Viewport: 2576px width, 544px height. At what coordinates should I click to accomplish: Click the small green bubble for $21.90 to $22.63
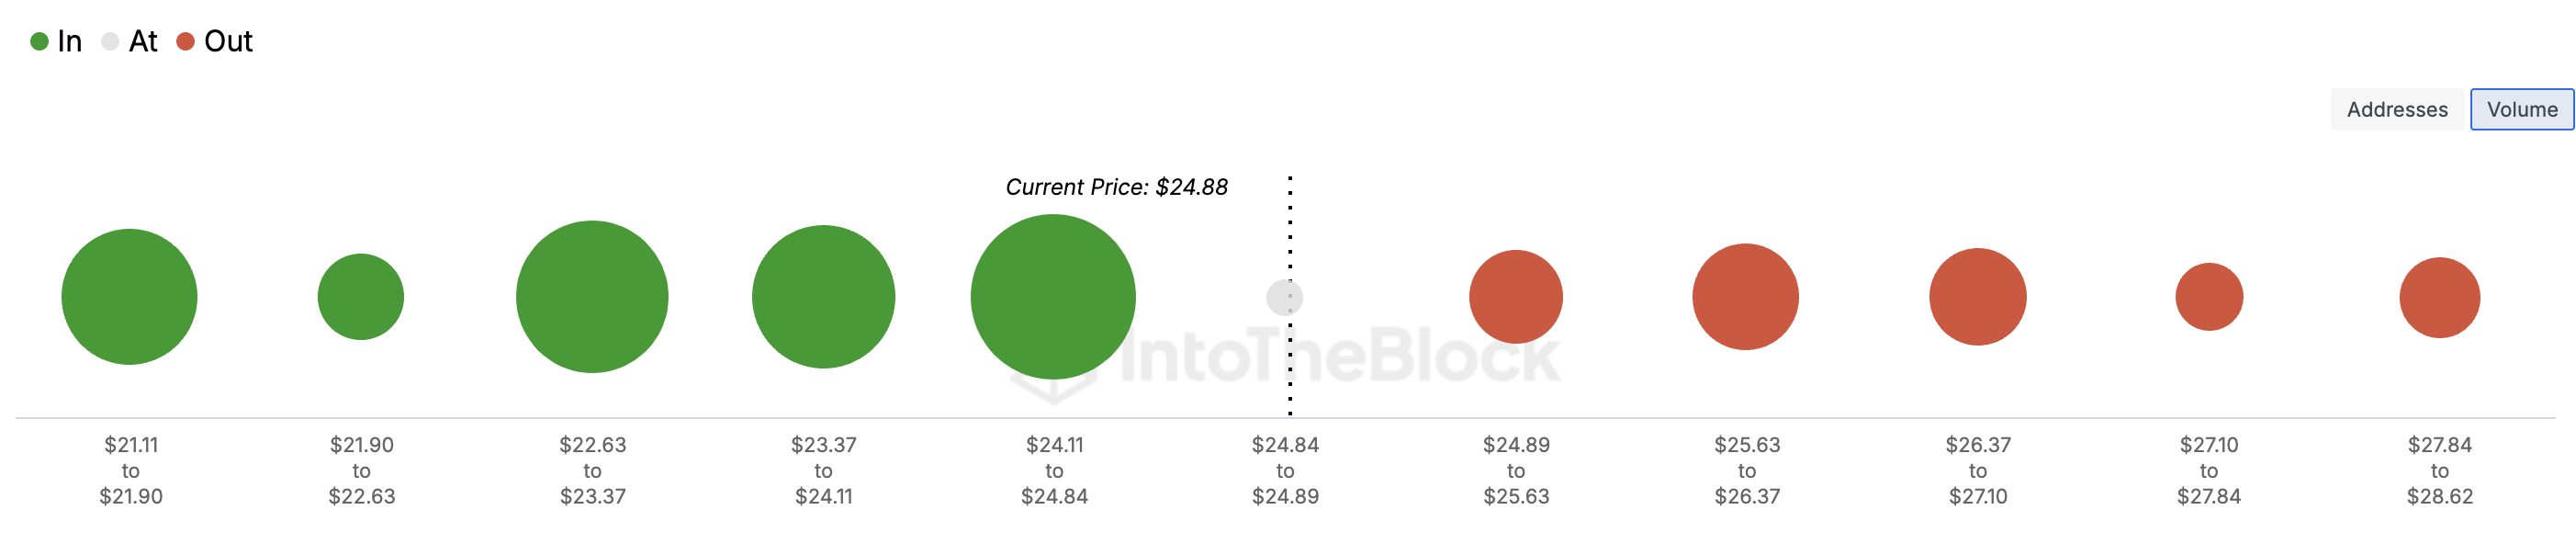tap(361, 297)
